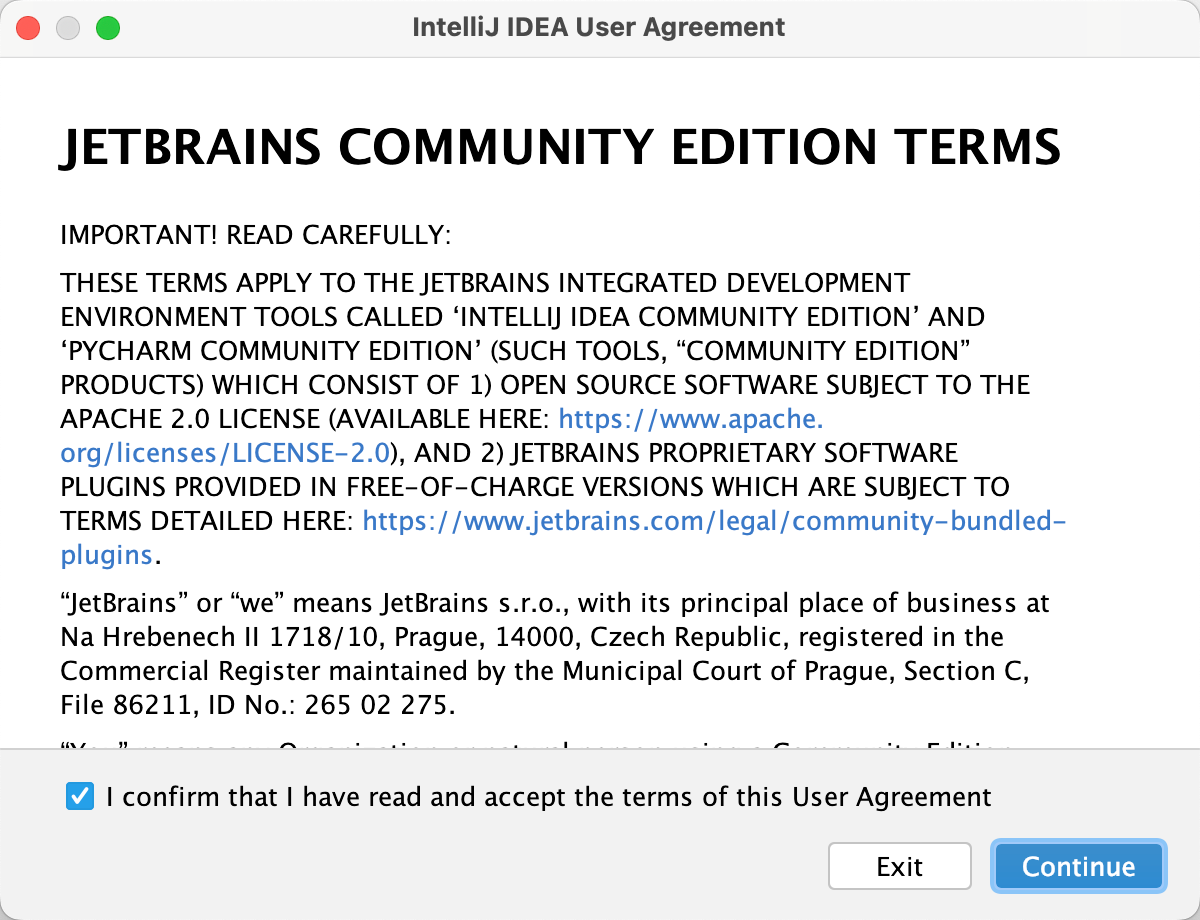Click the Continue button

pyautogui.click(x=1078, y=866)
